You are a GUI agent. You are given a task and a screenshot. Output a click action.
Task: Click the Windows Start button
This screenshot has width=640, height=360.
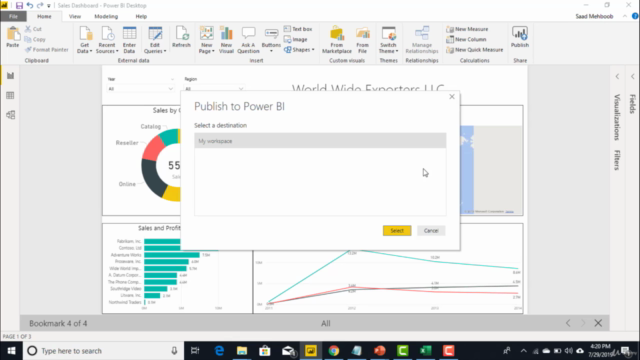coord(11,351)
